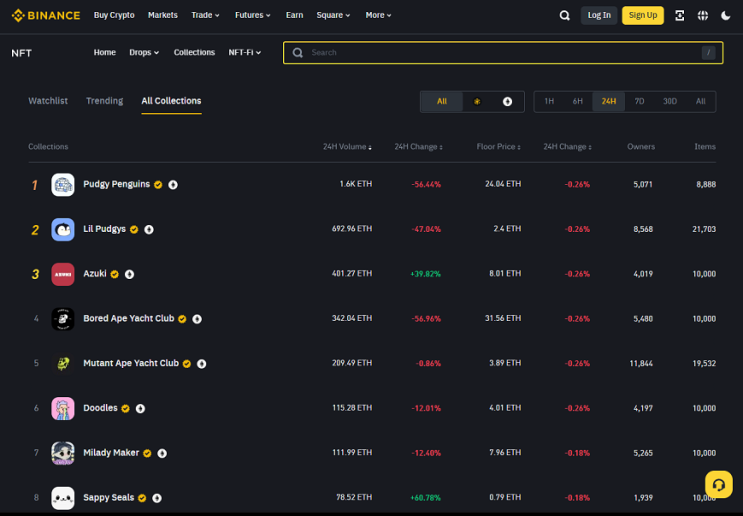743x516 pixels.
Task: Expand the NFT-Fi dropdown
Action: click(245, 53)
